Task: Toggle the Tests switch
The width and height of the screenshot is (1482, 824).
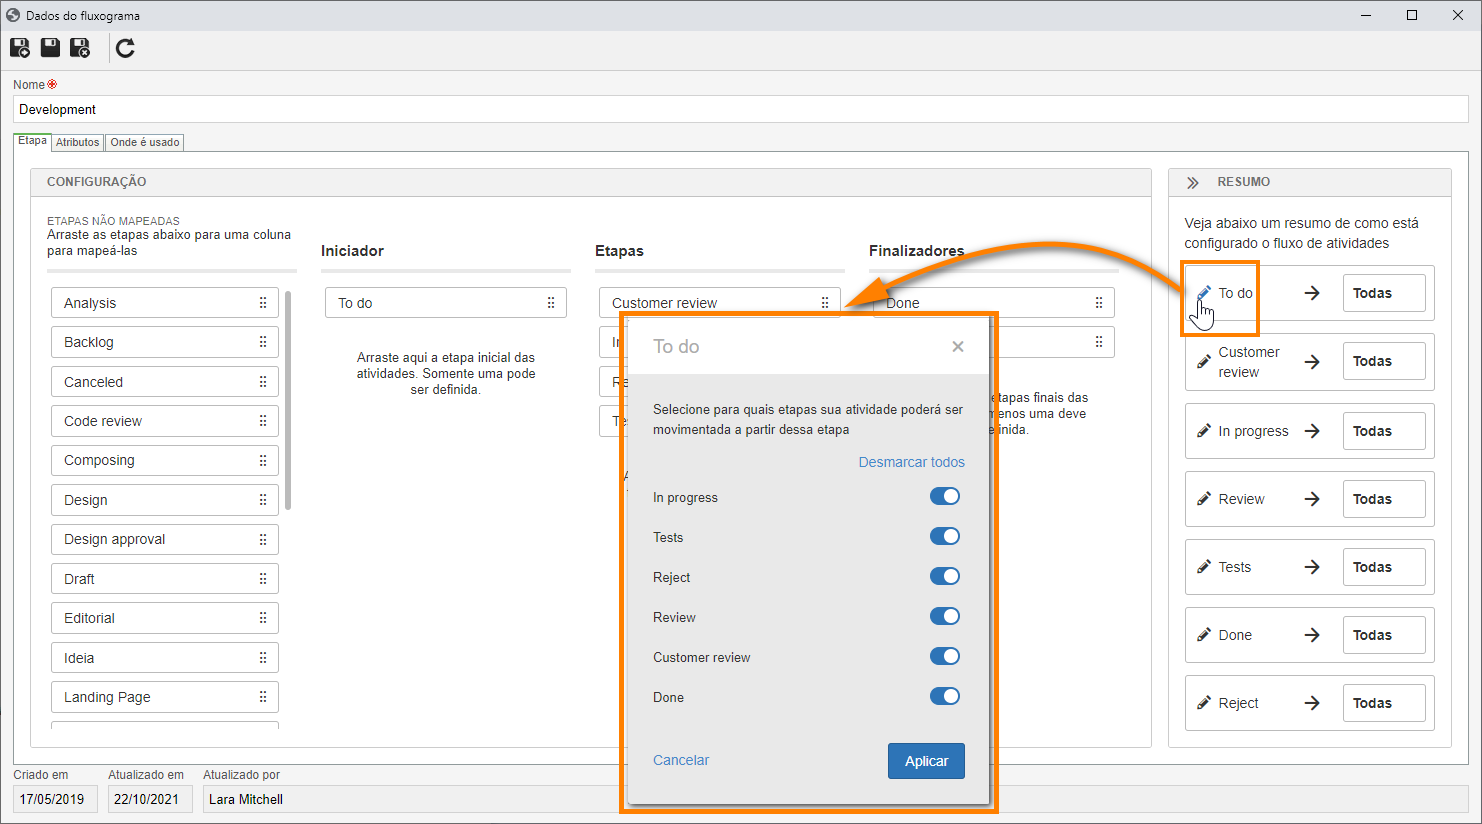Action: [945, 537]
